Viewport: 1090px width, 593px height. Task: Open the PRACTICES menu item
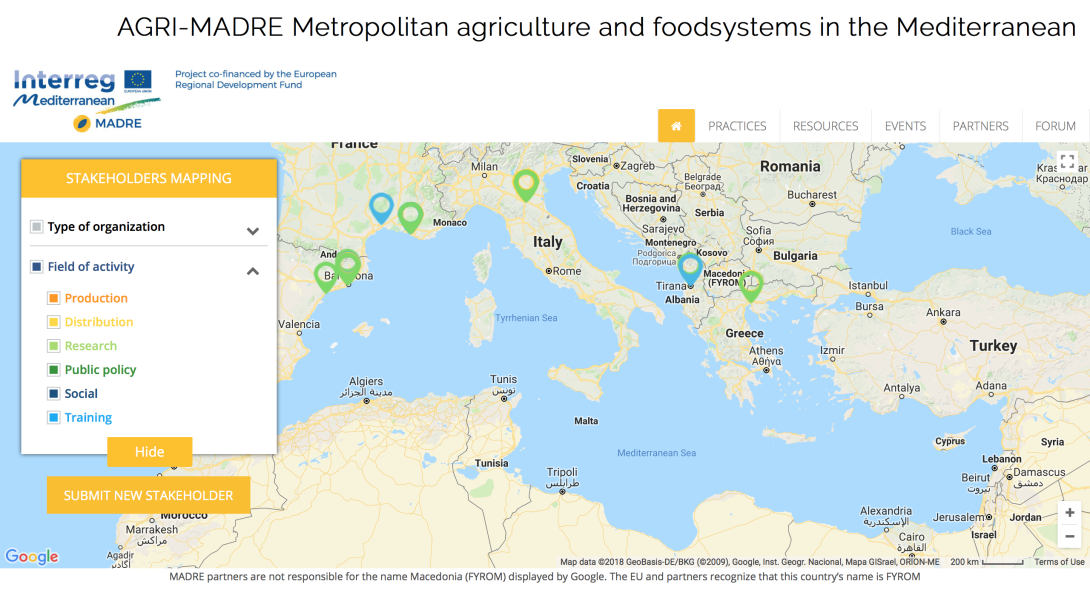pos(737,126)
